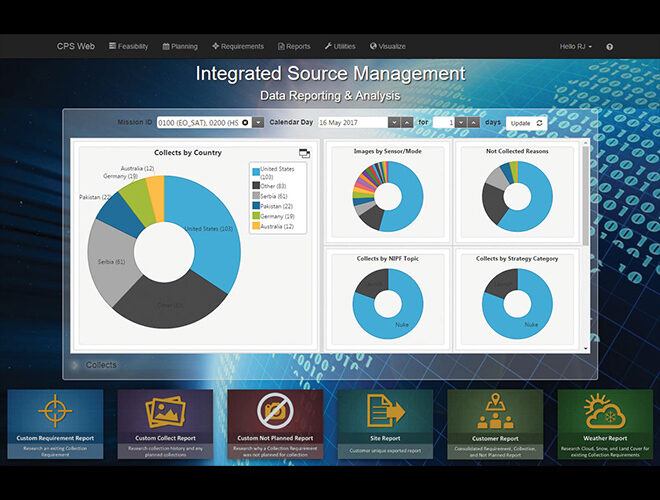This screenshot has width=660, height=500.
Task: Click the Update button
Action: click(526, 122)
